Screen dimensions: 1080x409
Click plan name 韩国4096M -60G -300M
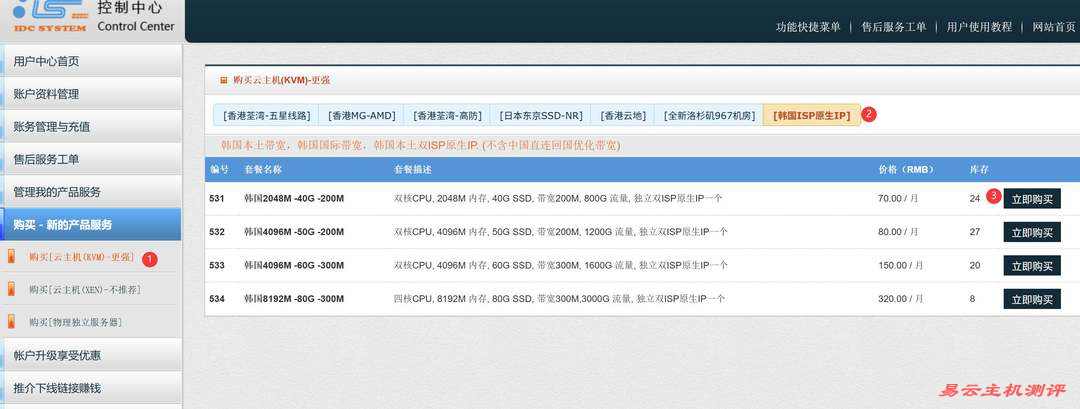click(293, 265)
